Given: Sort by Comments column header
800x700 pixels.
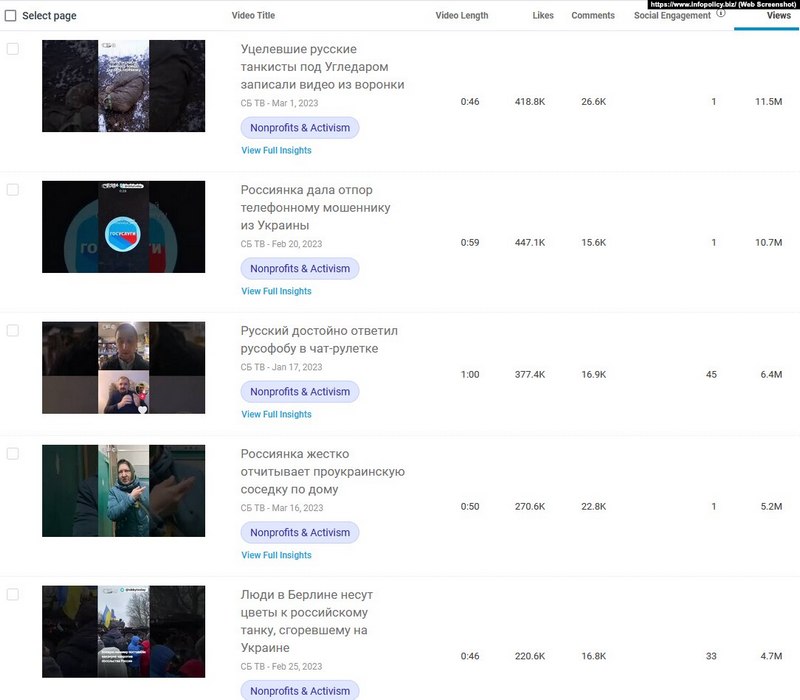Looking at the screenshot, I should point(593,16).
